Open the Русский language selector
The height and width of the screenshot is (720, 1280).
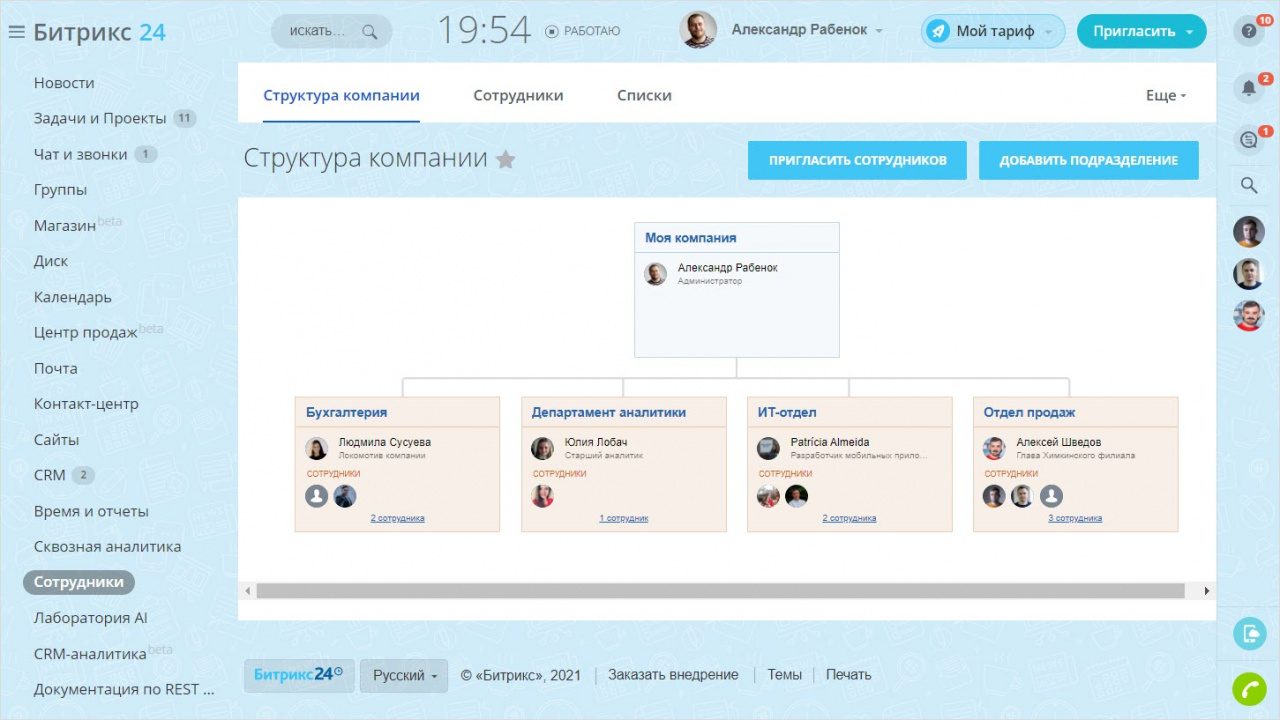pos(405,675)
